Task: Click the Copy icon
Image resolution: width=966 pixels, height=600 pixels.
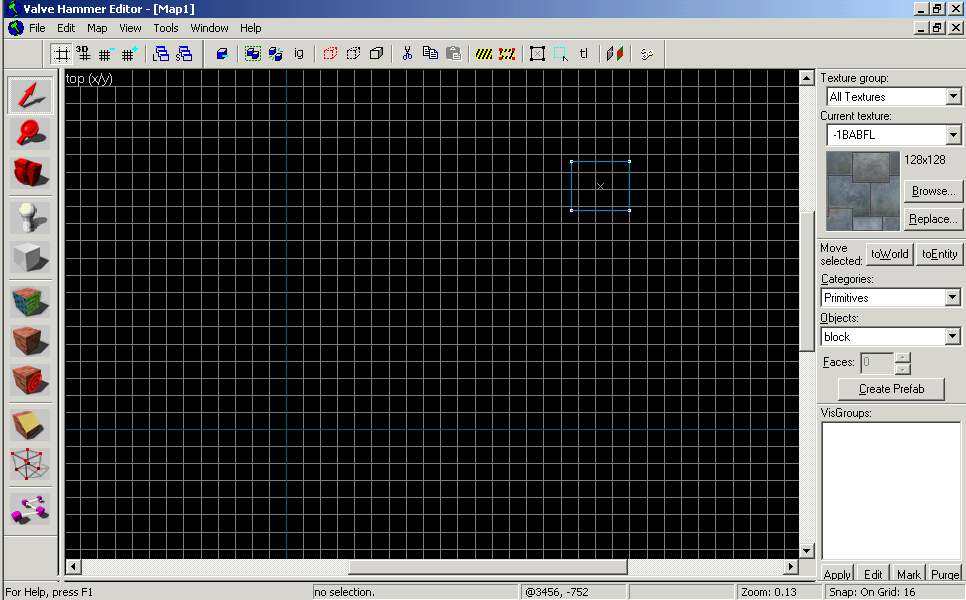Action: click(x=430, y=54)
